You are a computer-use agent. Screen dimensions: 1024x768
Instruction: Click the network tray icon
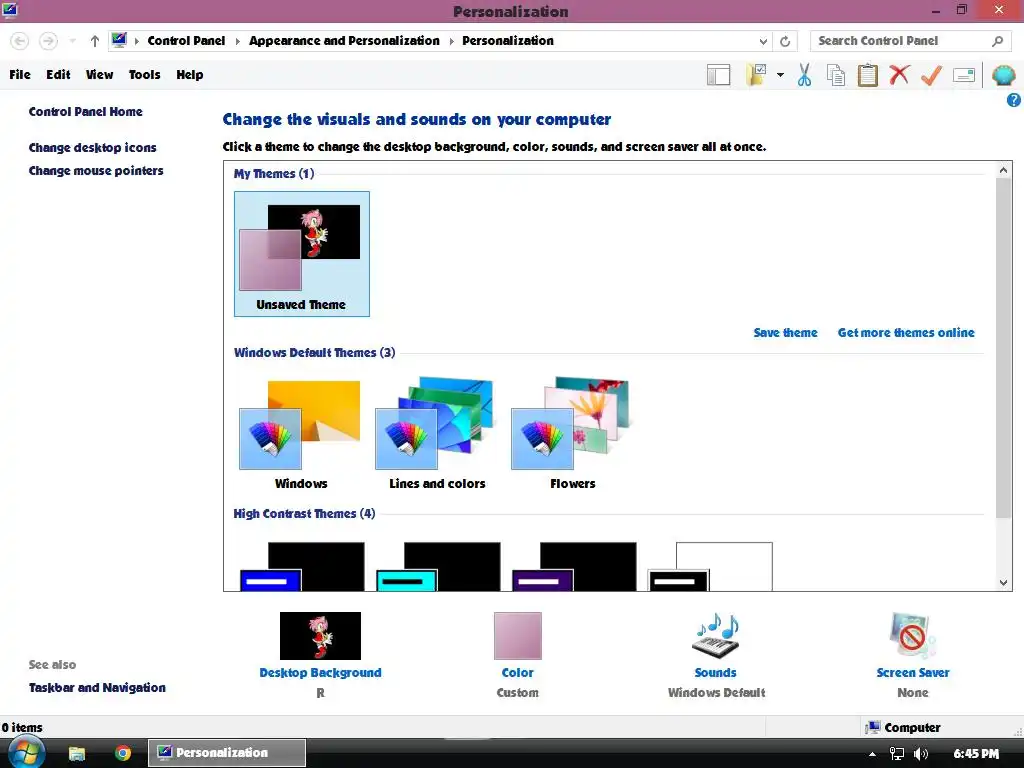[897, 754]
